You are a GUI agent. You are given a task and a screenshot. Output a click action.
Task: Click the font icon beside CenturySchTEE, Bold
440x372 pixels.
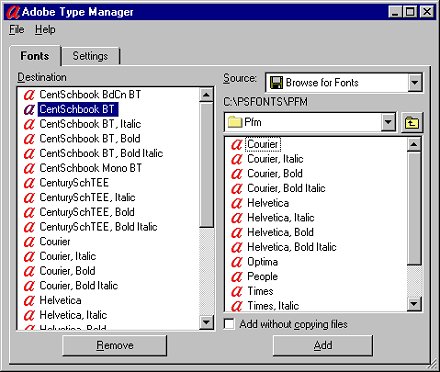click(29, 212)
